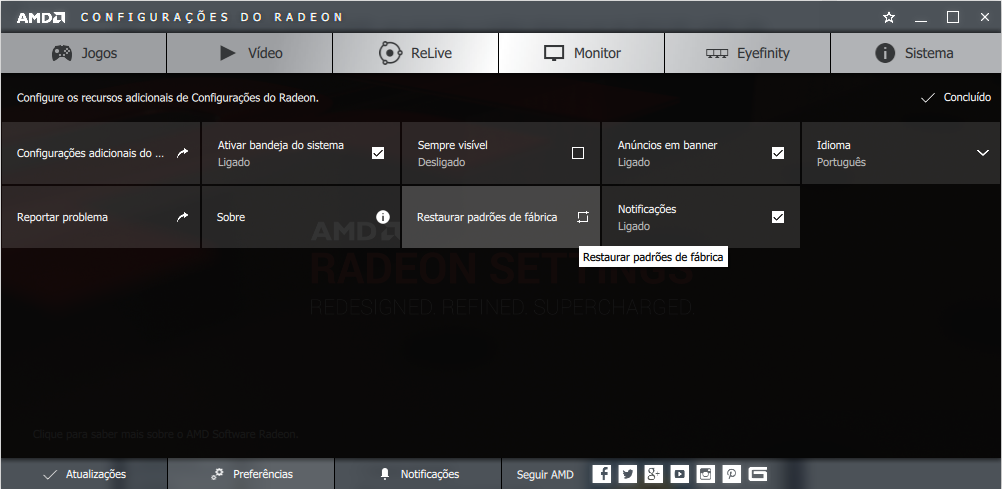Click the multi-display icon on Eyefinity tab
1002x489 pixels.
tap(717, 54)
